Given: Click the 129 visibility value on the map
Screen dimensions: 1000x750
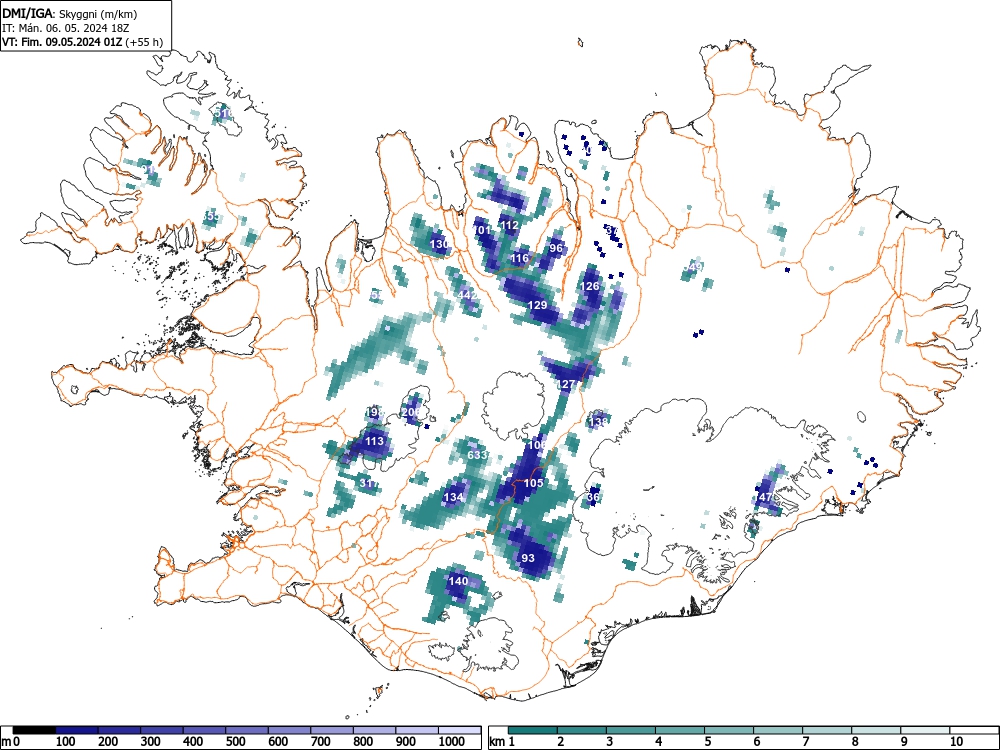Looking at the screenshot, I should [x=538, y=305].
